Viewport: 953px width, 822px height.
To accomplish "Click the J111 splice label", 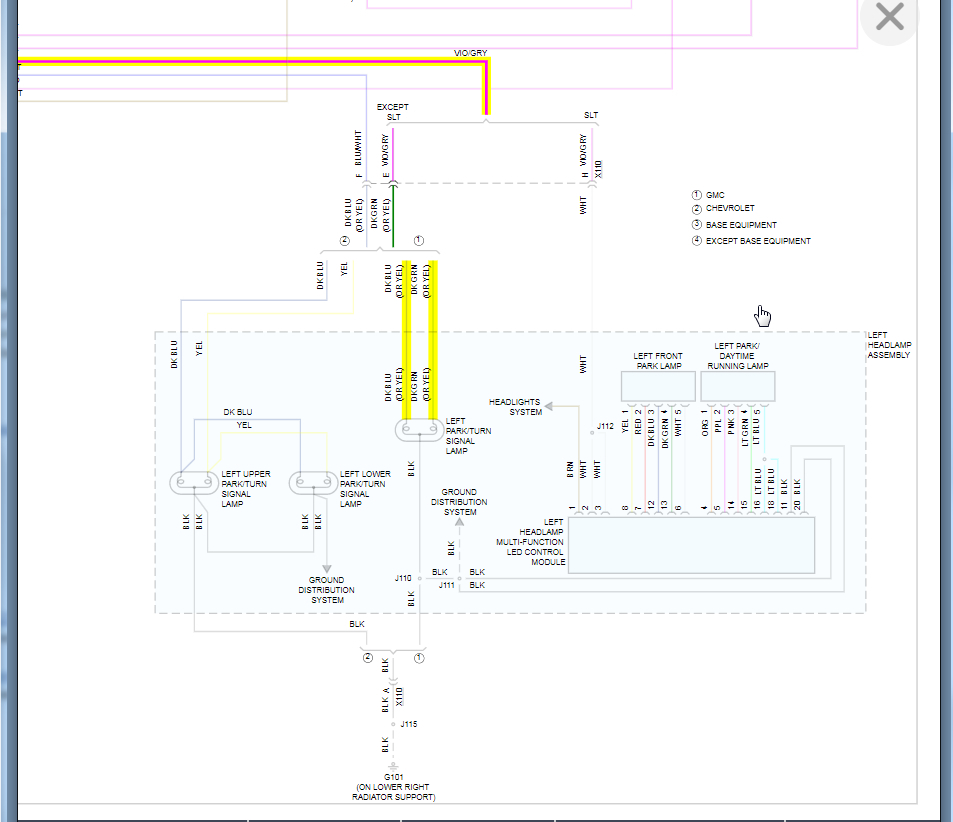I will (x=447, y=585).
